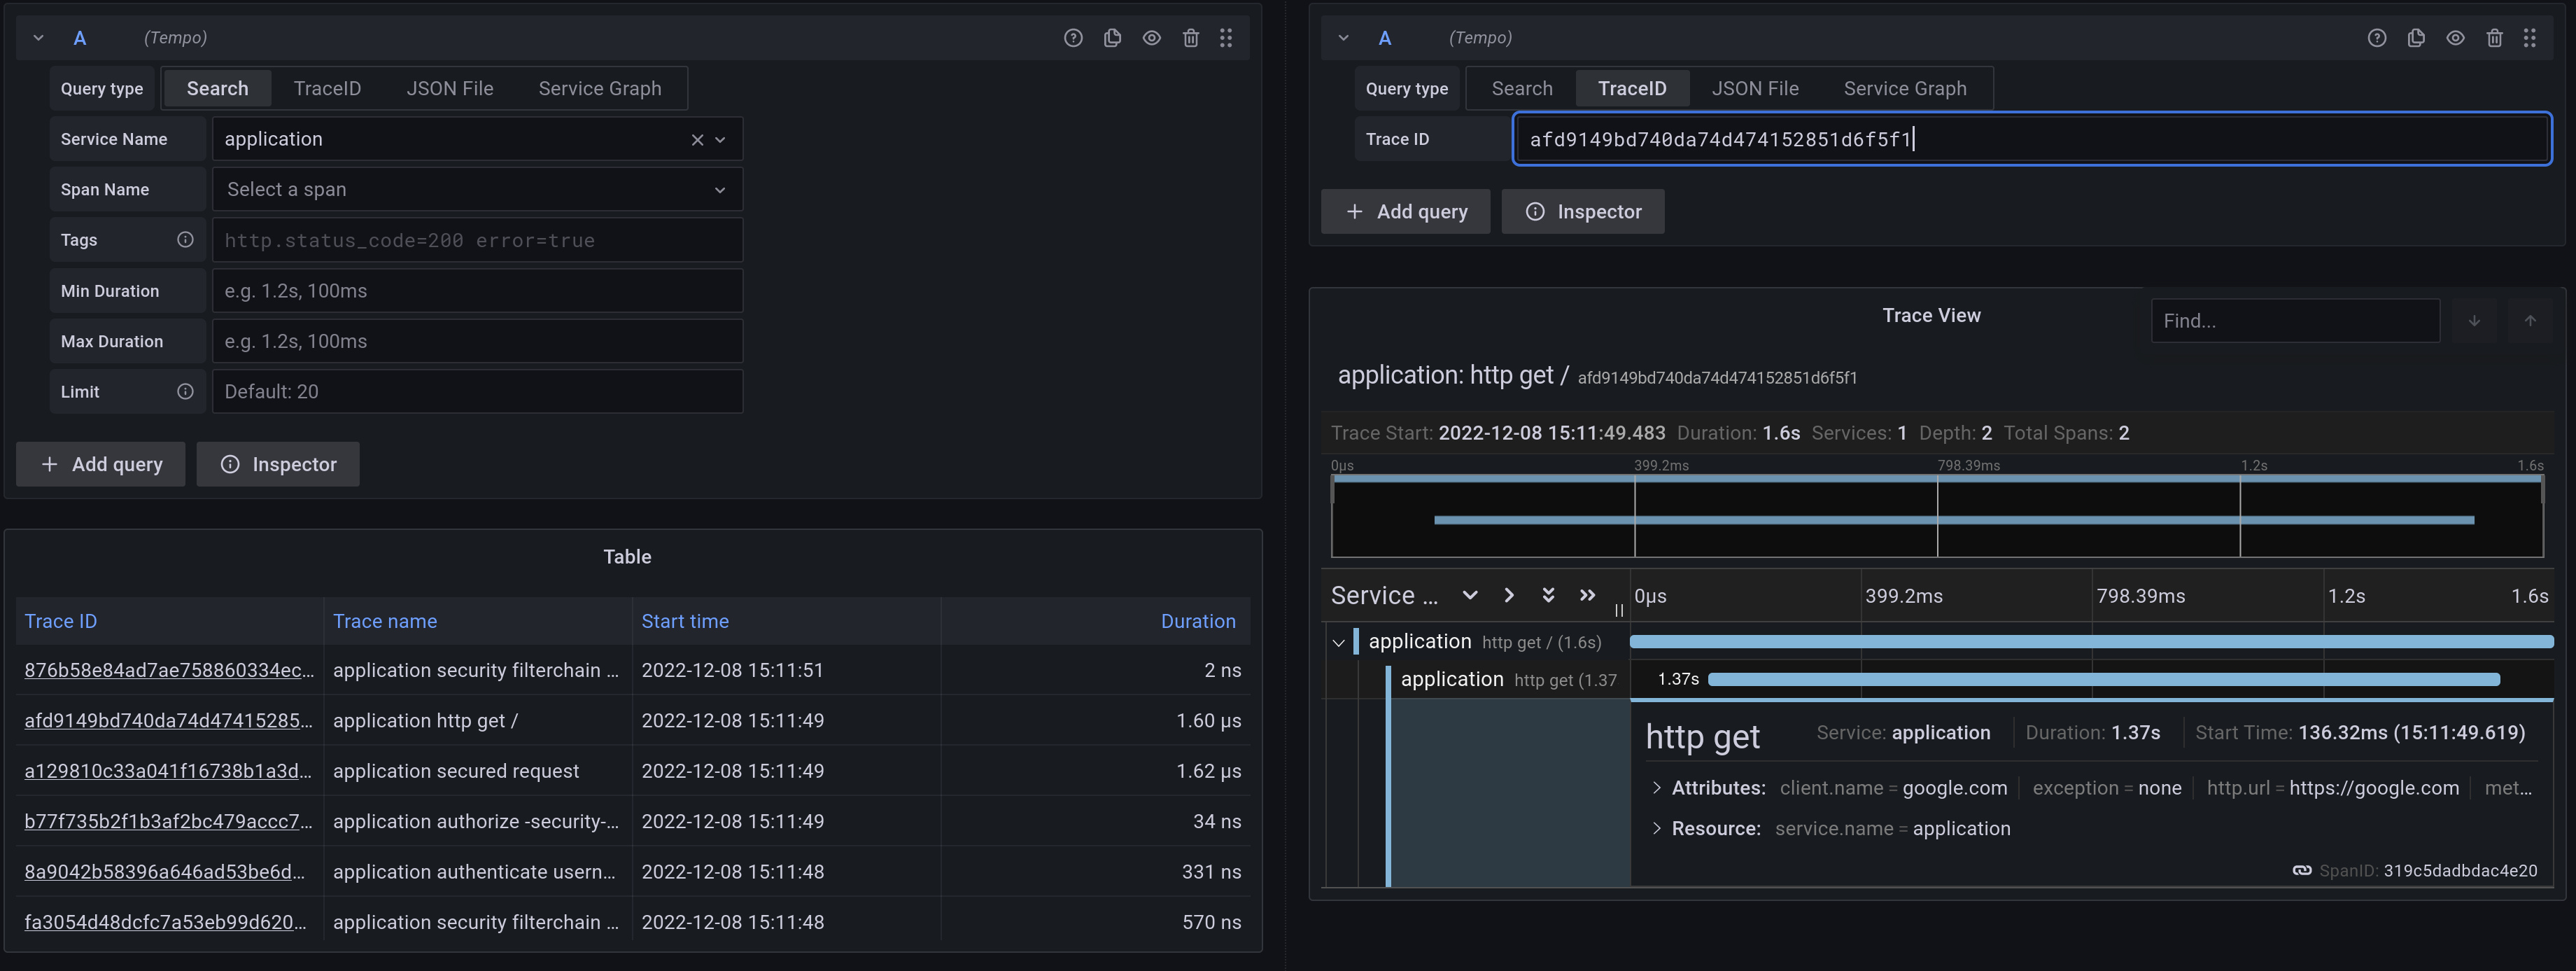Click the drag handle on the right query panel

click(2530, 37)
